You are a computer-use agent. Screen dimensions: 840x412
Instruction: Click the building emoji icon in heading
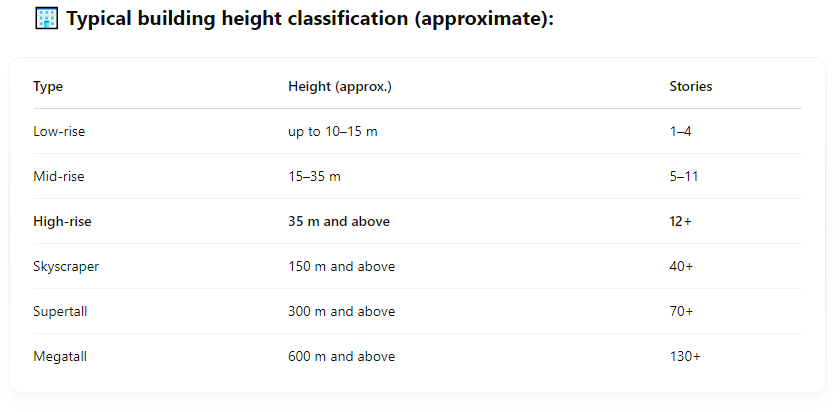tap(46, 18)
